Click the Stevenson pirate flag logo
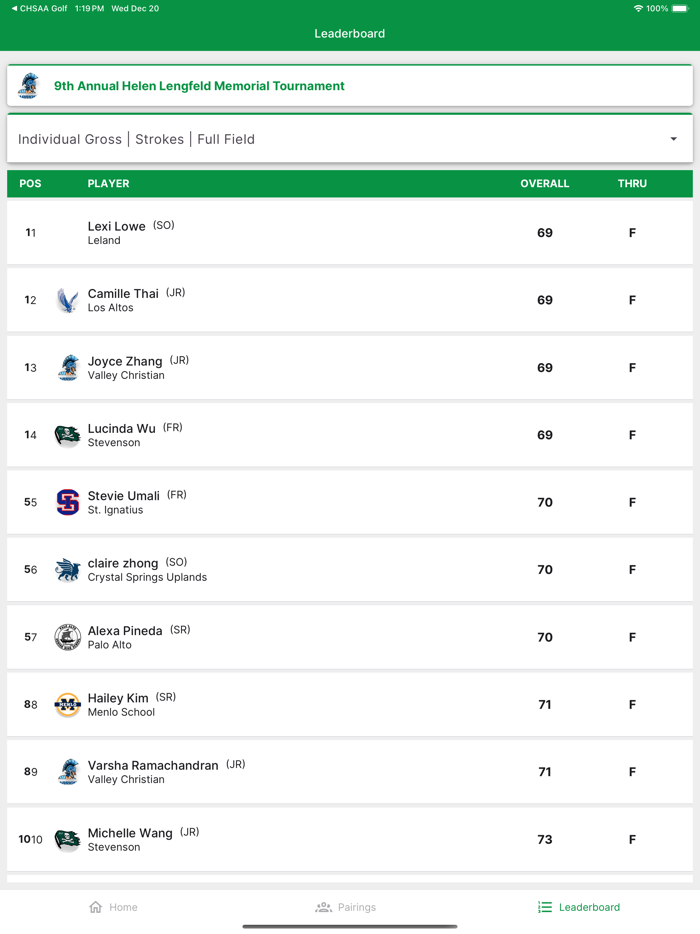The width and height of the screenshot is (700, 934). tap(67, 435)
